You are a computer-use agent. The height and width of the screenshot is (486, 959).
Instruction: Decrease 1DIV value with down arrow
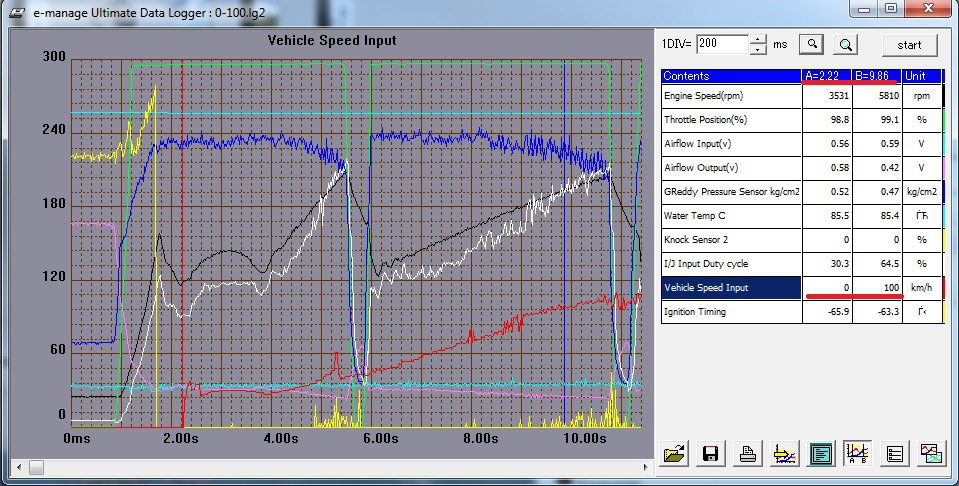(x=758, y=49)
